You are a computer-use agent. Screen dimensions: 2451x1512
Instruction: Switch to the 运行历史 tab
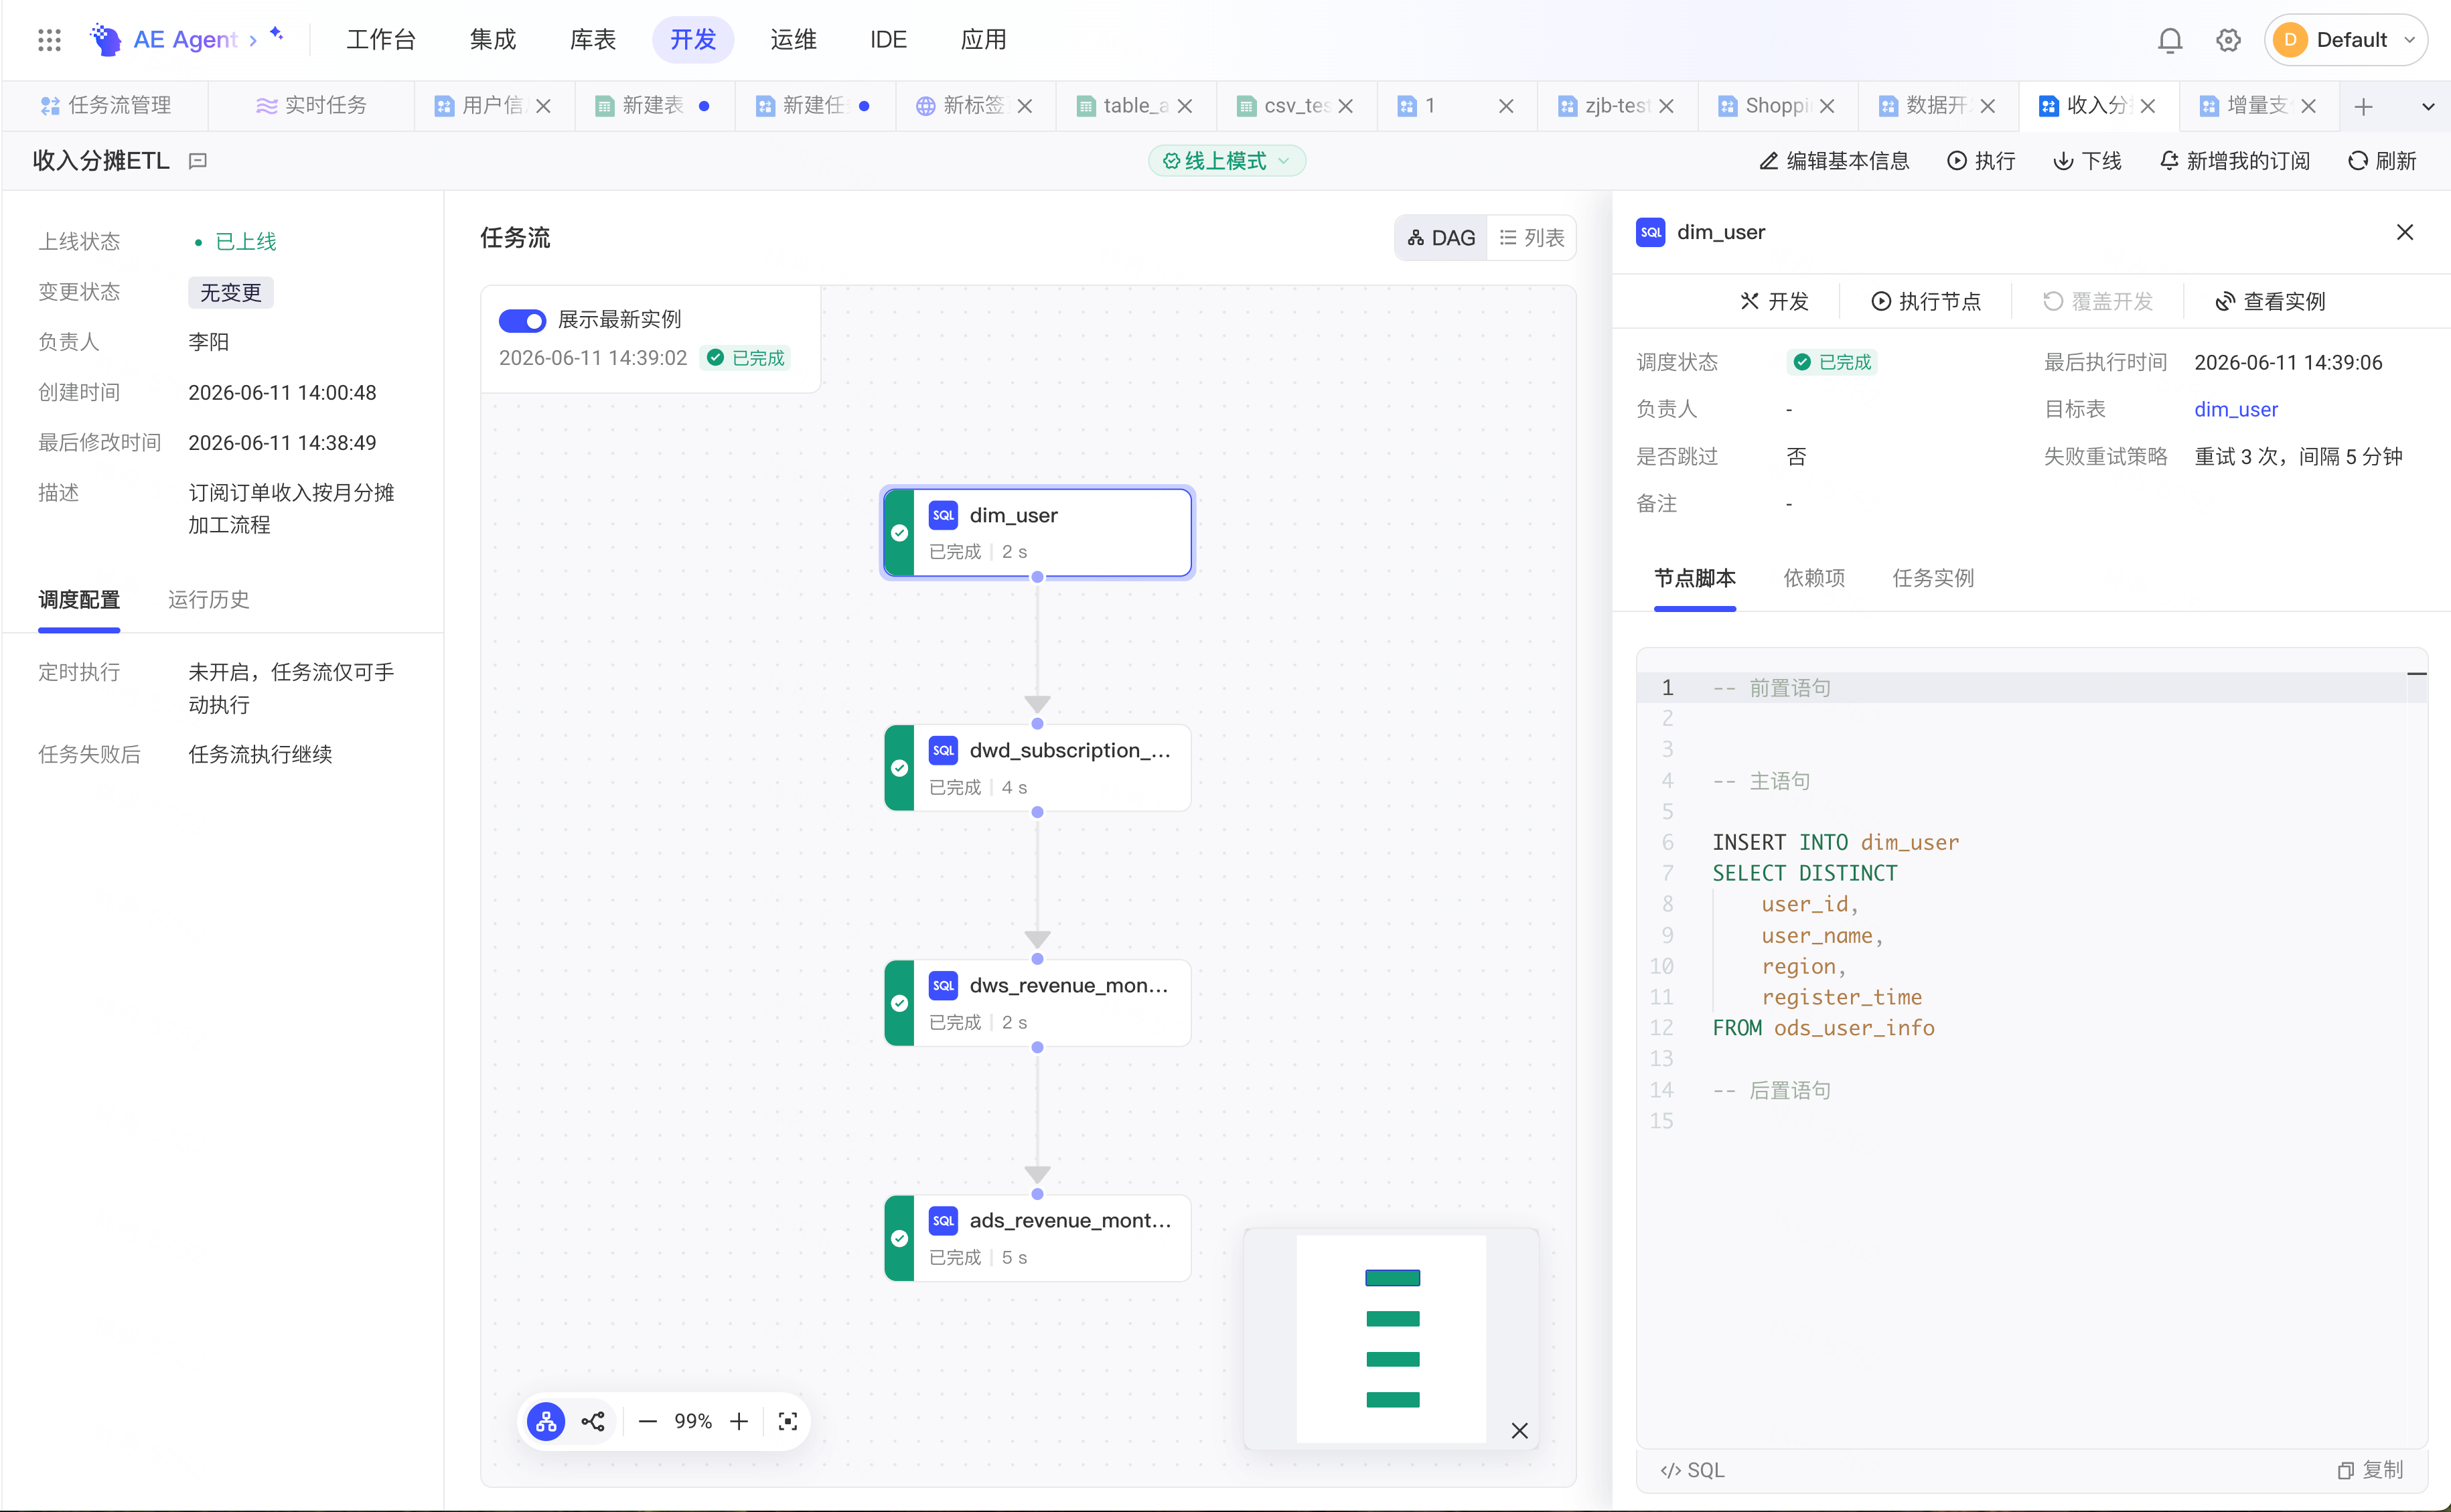[x=209, y=600]
